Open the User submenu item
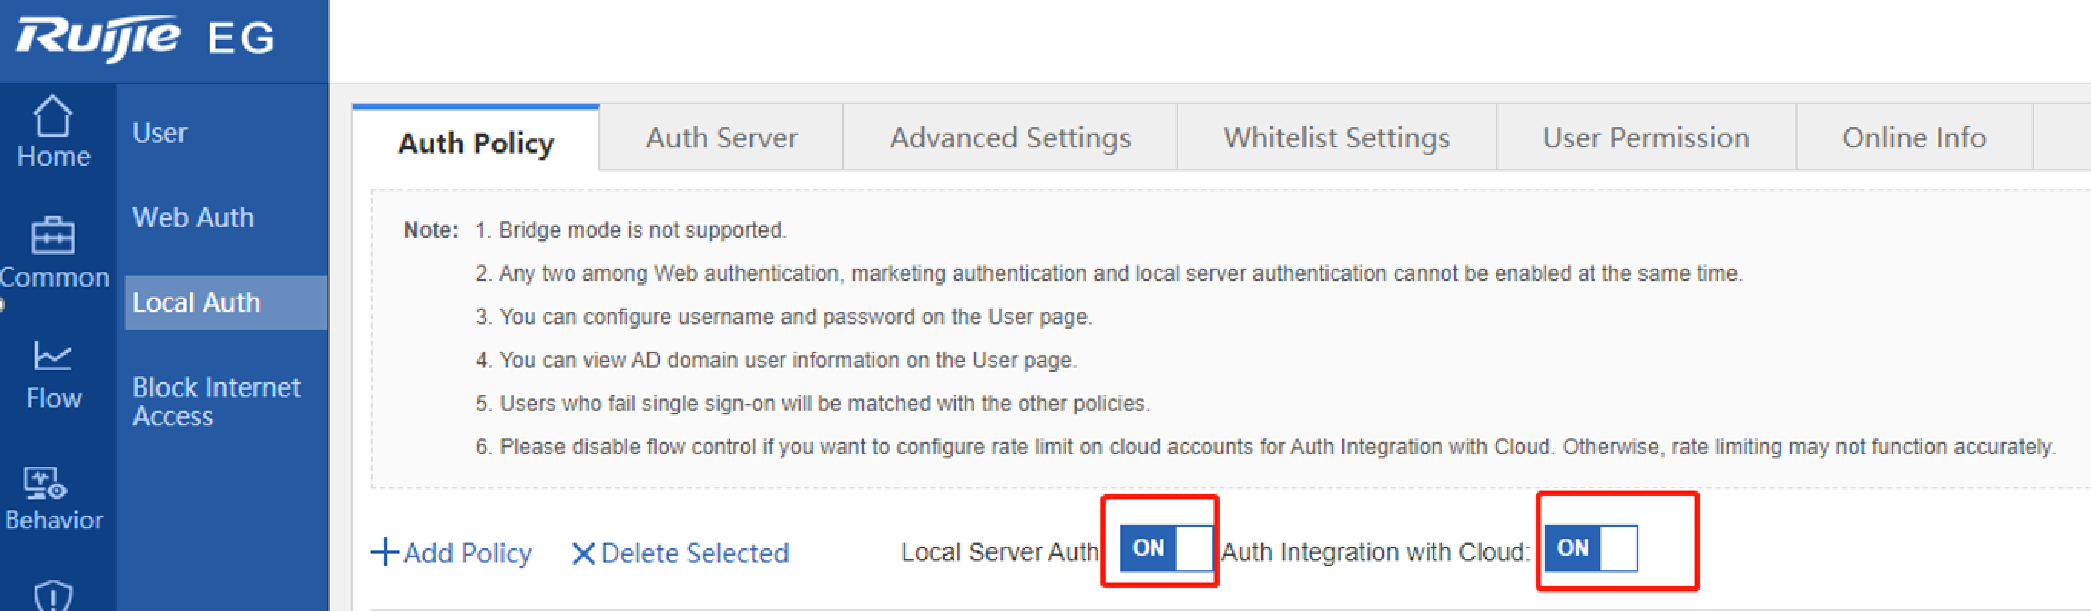The height and width of the screenshot is (611, 2091). (x=160, y=133)
